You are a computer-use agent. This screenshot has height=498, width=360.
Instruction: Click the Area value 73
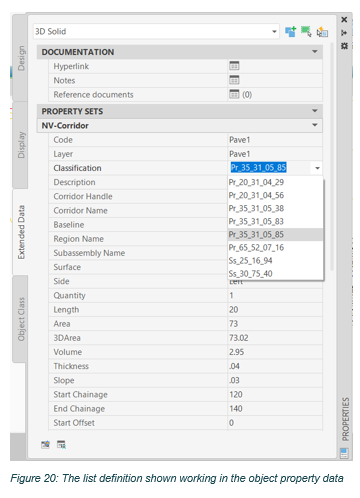(233, 324)
